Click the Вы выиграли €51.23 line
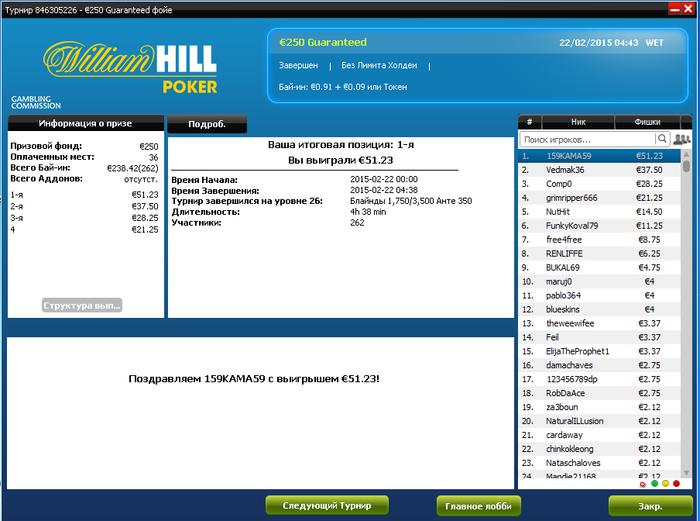The width and height of the screenshot is (700, 521). (340, 160)
